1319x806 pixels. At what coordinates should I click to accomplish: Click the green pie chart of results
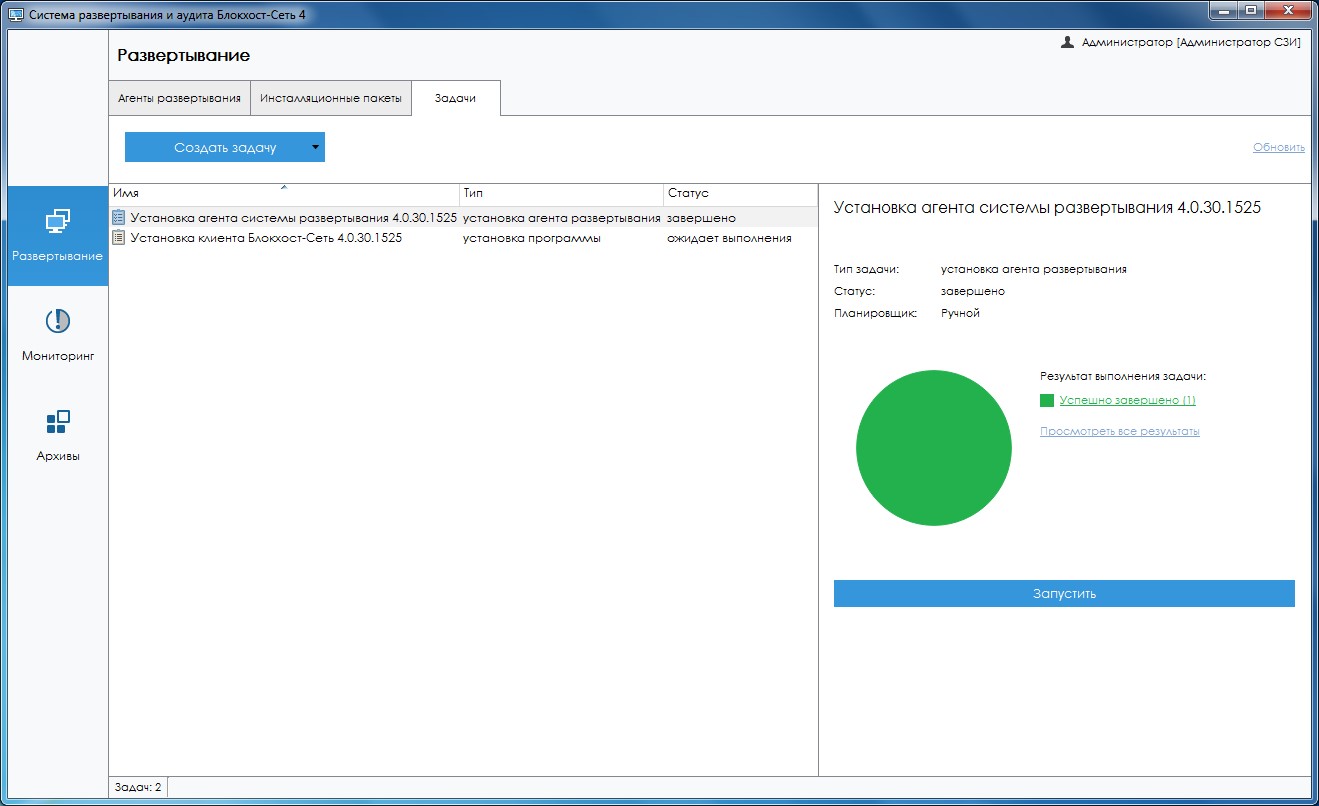coord(933,448)
